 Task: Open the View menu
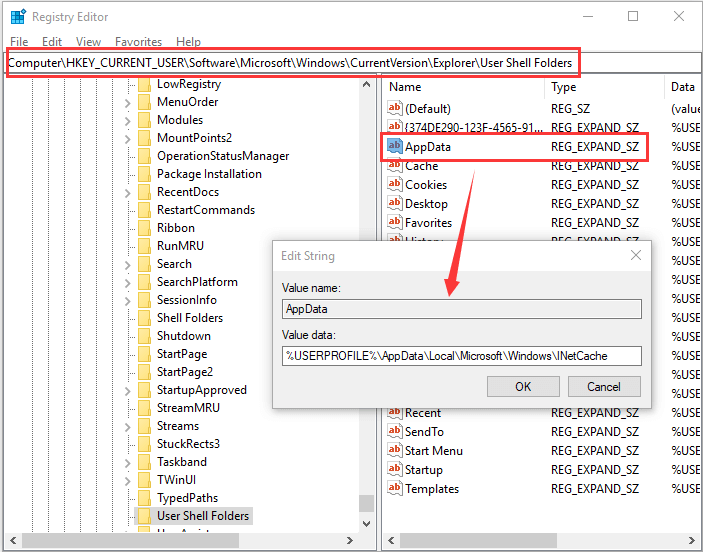(88, 42)
